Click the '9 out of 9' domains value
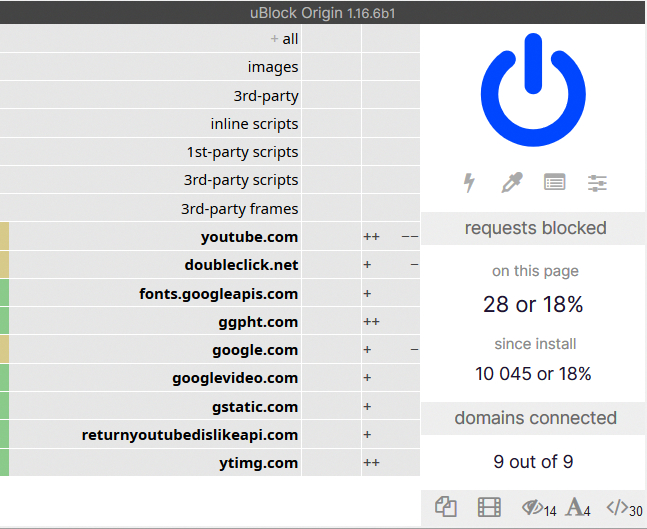Screen dimensions: 647x529 pyautogui.click(x=533, y=461)
